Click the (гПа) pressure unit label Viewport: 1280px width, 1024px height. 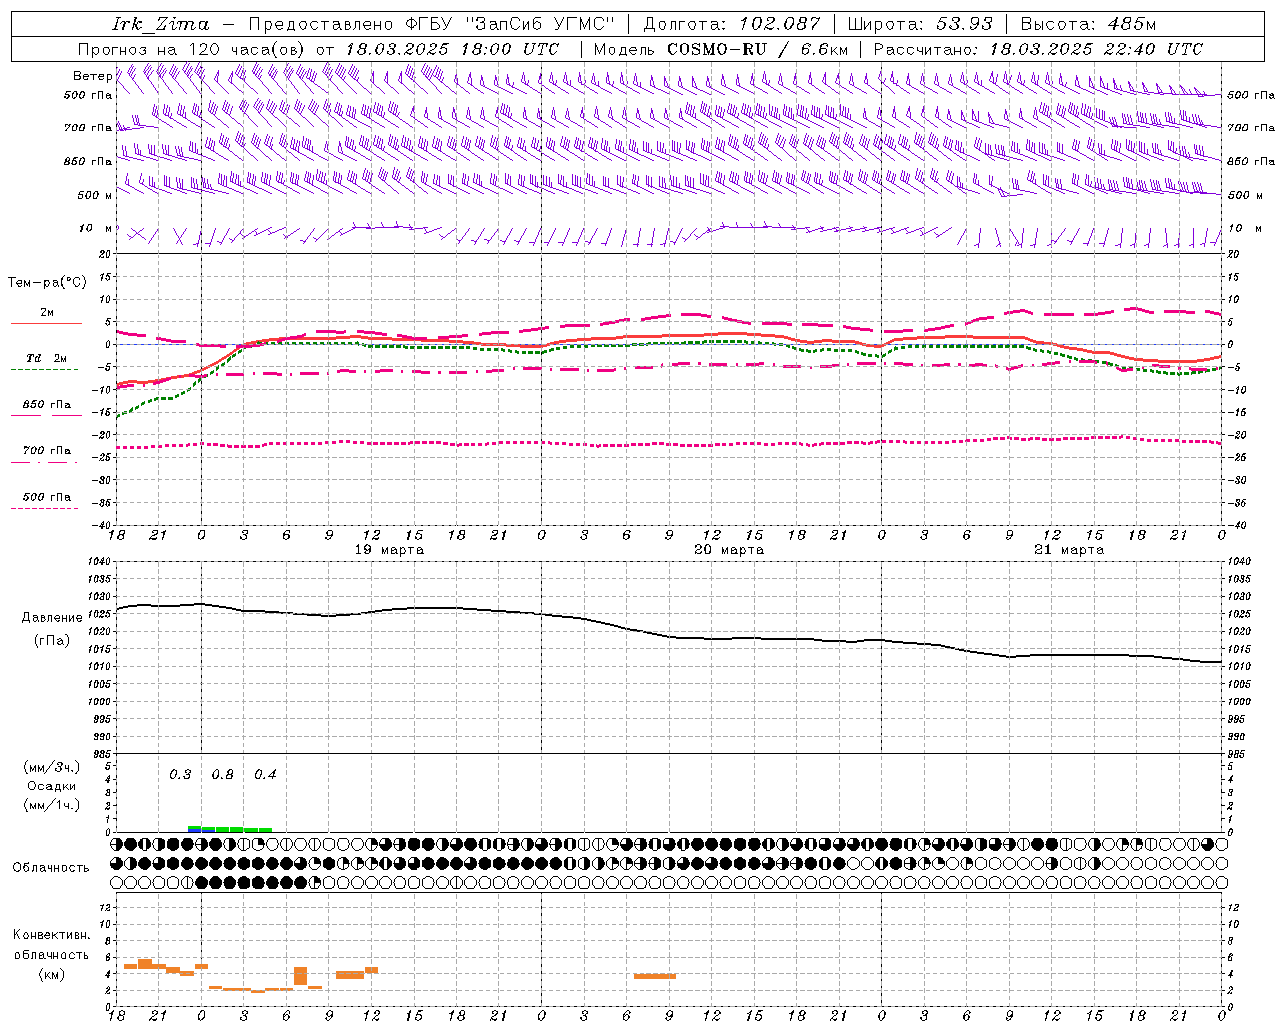tap(52, 641)
